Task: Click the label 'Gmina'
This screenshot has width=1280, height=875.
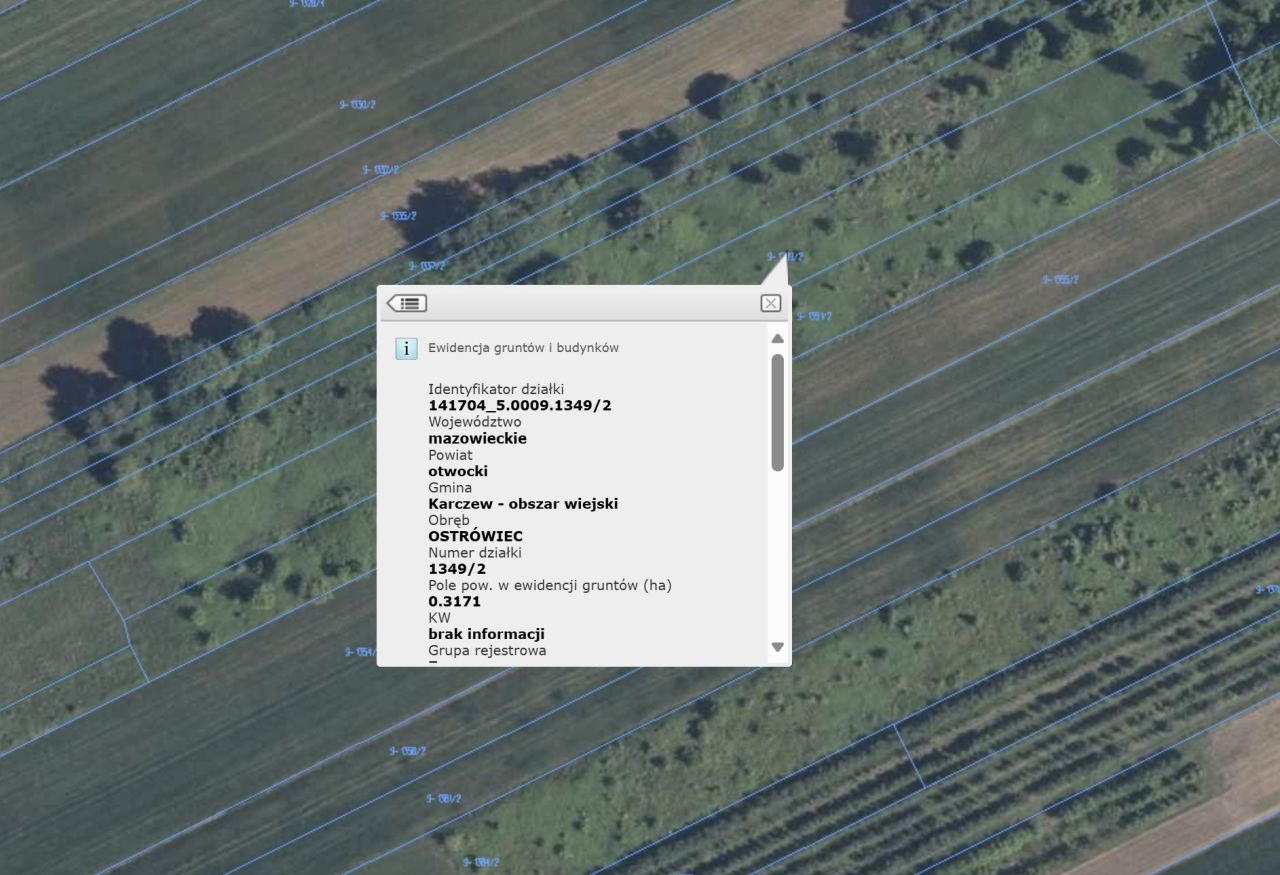Action: pos(450,487)
